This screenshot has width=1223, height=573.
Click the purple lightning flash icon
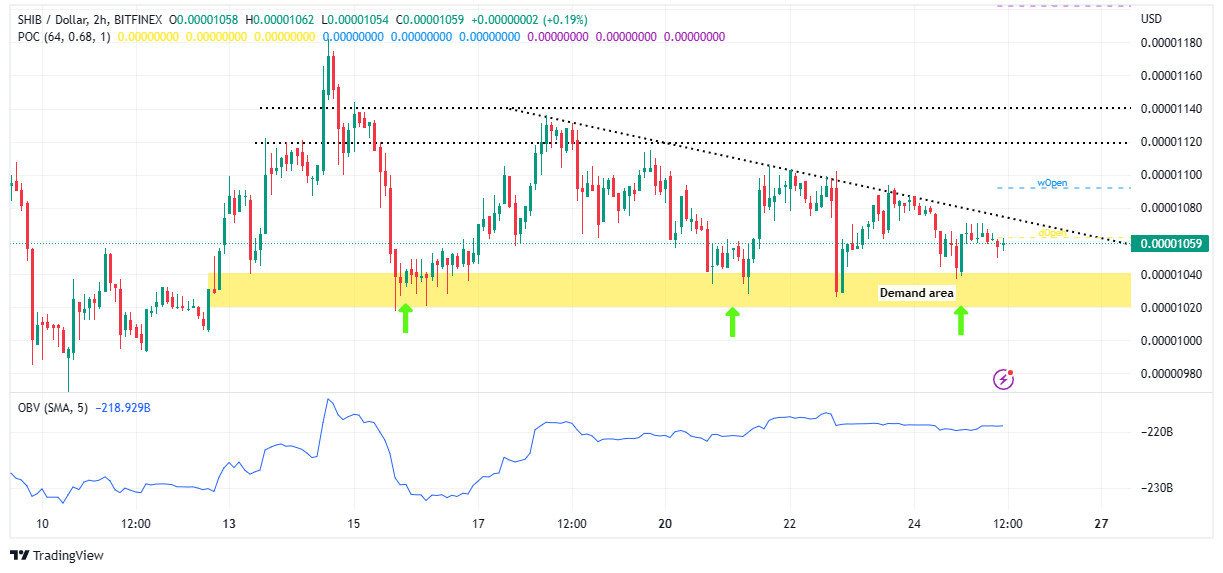click(x=1004, y=379)
